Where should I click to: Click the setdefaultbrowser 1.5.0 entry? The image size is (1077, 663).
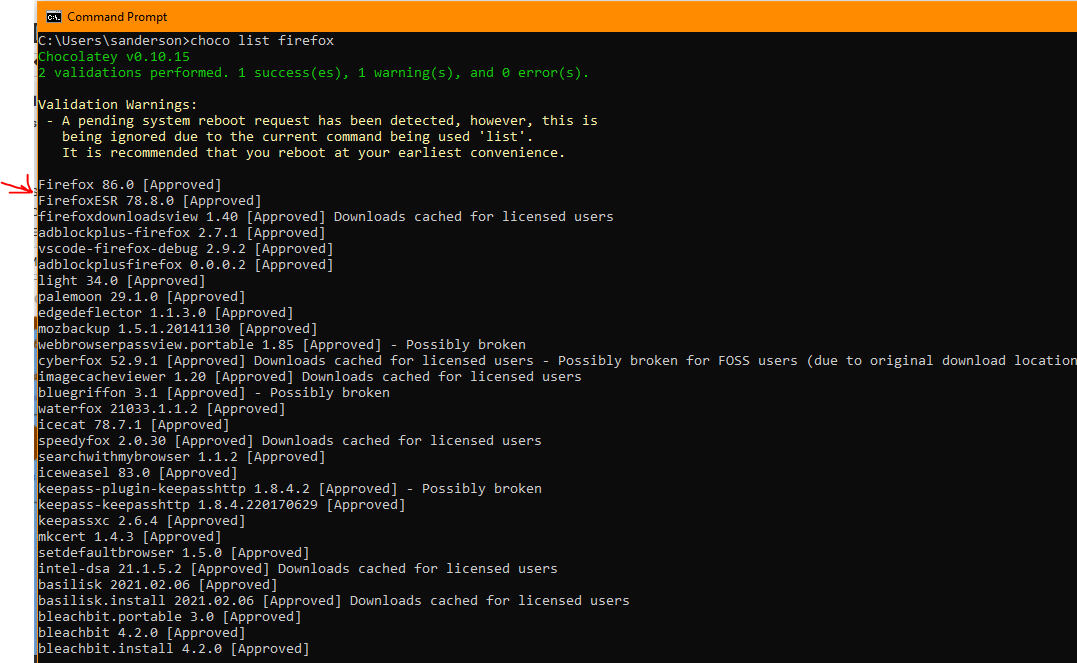click(174, 553)
